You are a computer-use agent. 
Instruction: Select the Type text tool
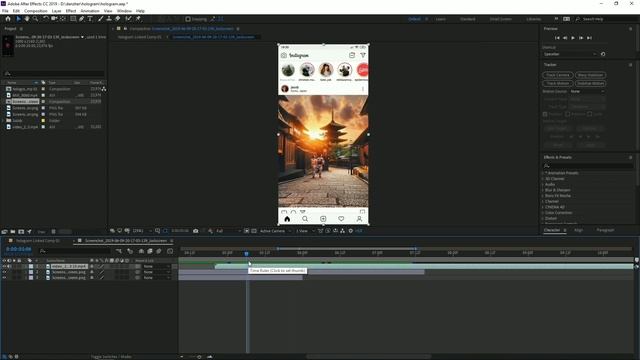(90, 19)
